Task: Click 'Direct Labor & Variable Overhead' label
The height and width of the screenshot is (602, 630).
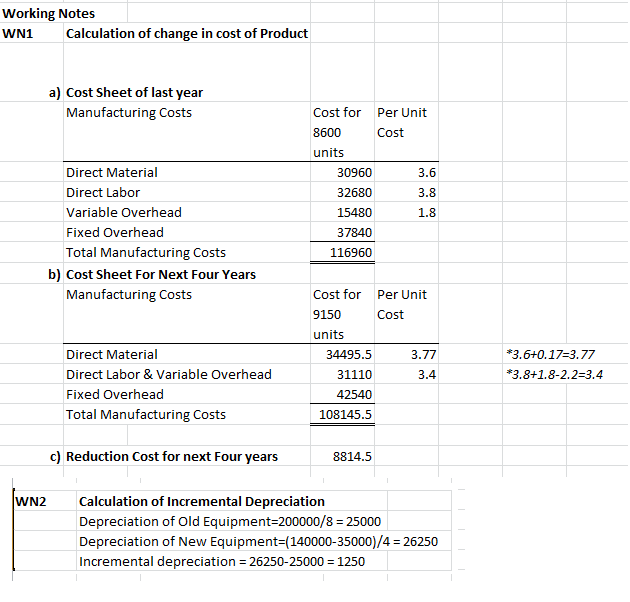Action: (169, 375)
